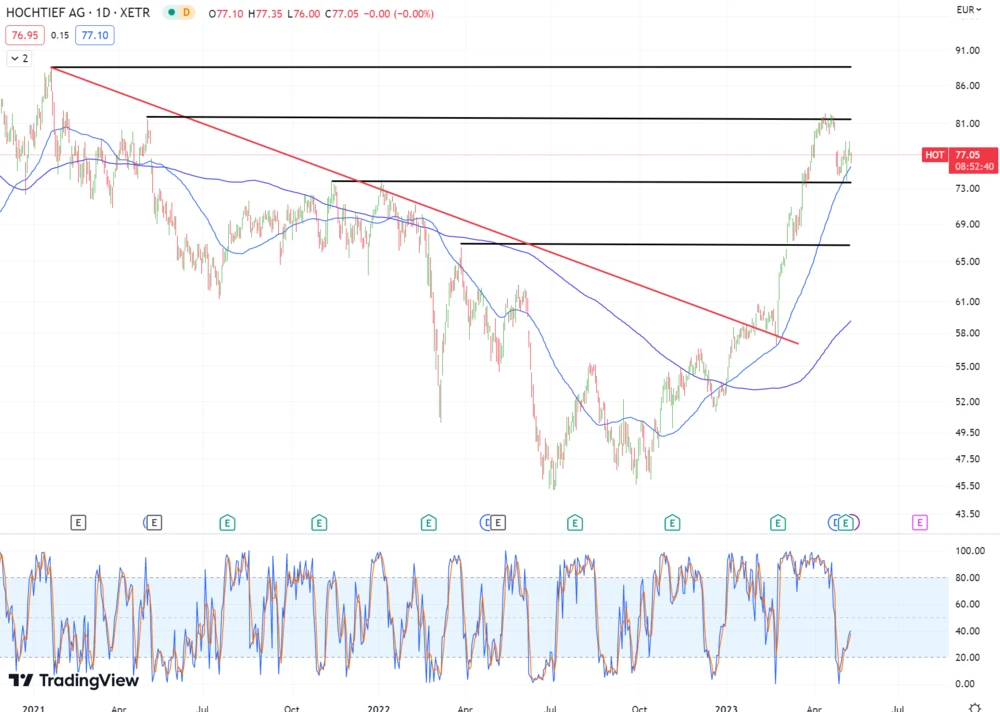Click the 91.00 level on price scale

(966, 50)
